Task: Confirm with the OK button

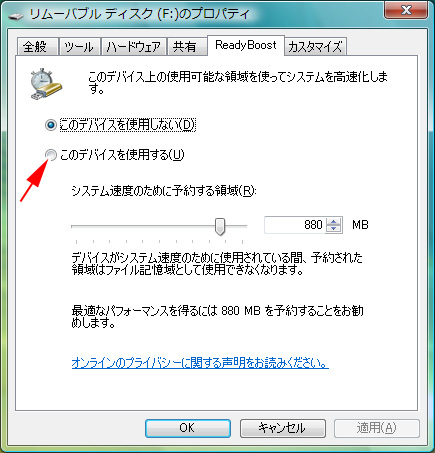Action: coord(188,428)
